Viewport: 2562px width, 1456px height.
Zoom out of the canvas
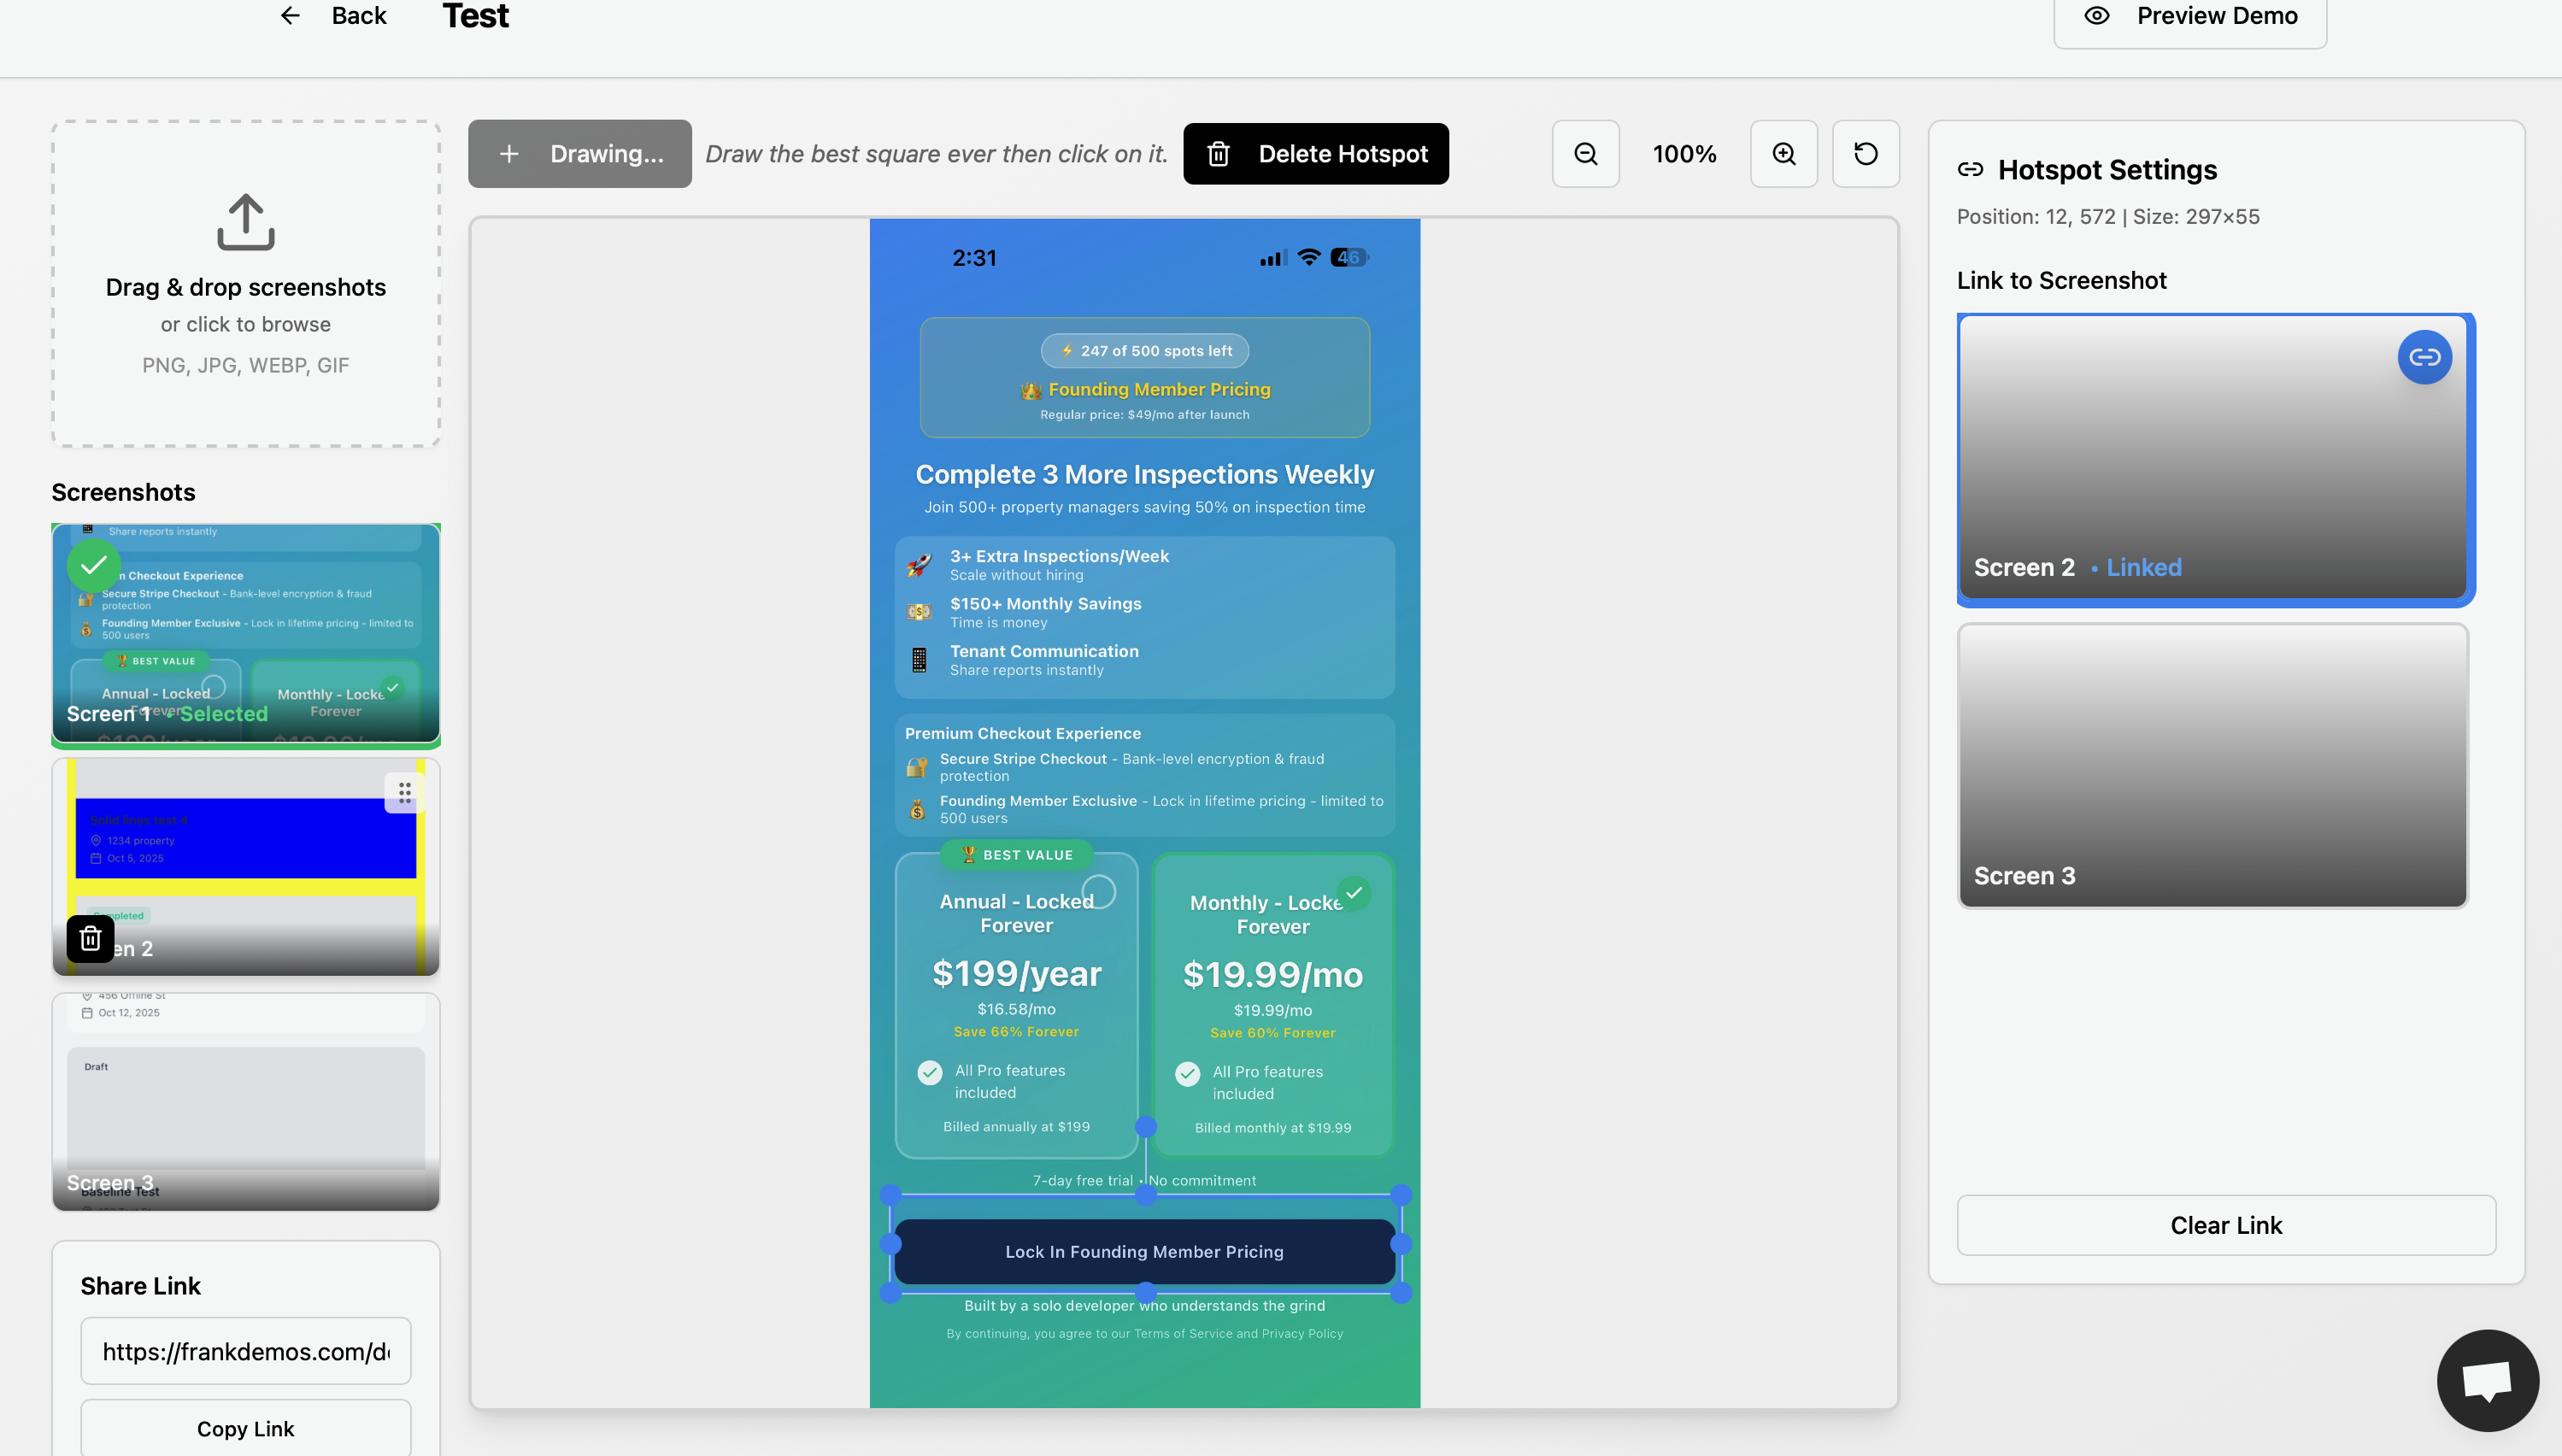[1585, 153]
